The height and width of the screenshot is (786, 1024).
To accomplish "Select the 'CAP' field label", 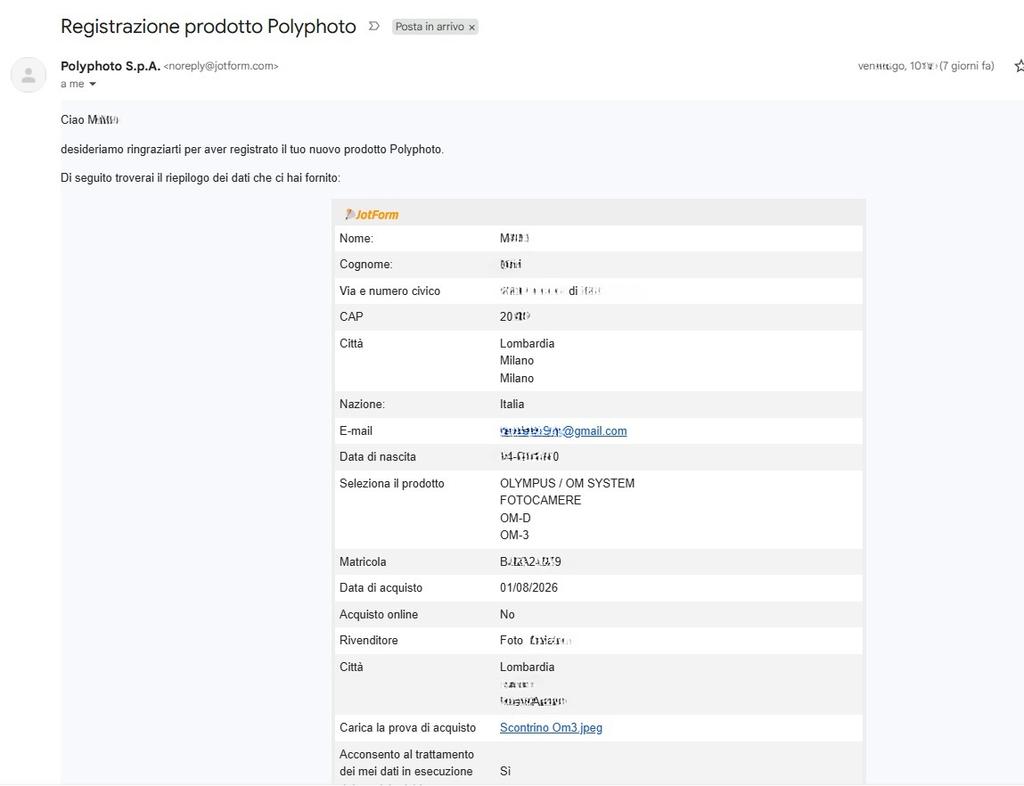I will [351, 317].
